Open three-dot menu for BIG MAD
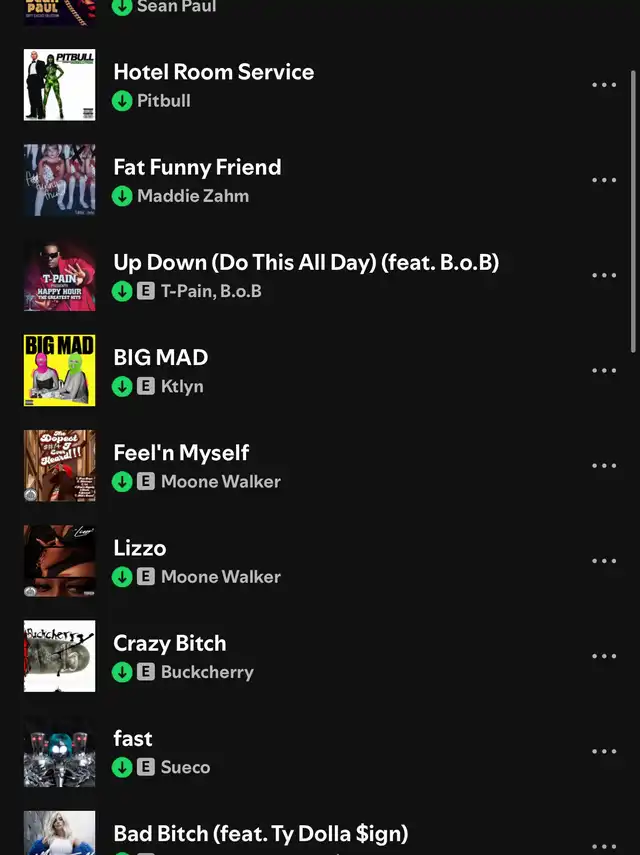 [604, 371]
